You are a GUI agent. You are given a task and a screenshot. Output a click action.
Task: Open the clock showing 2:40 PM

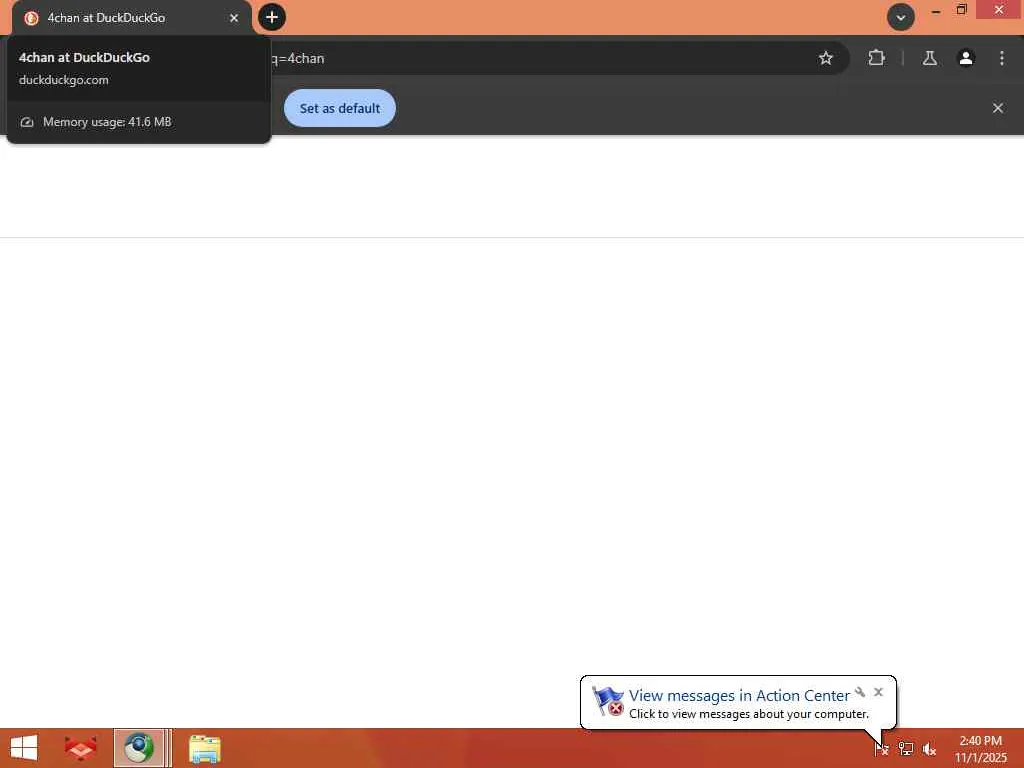pos(980,748)
